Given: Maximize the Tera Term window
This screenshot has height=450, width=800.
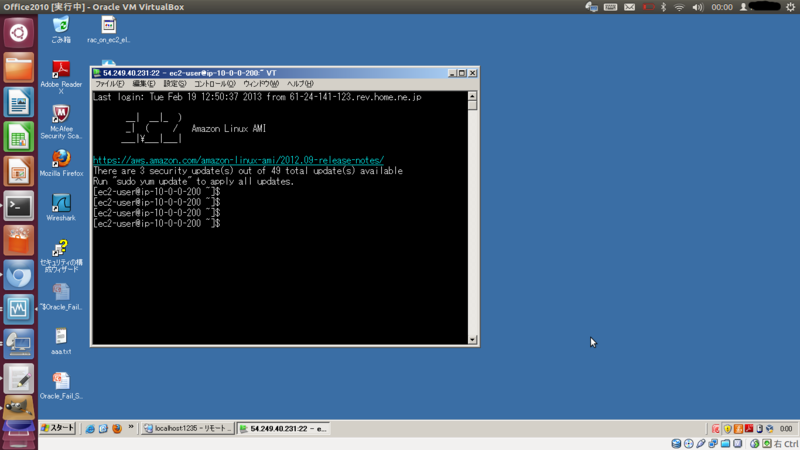Looking at the screenshot, I should tap(462, 73).
